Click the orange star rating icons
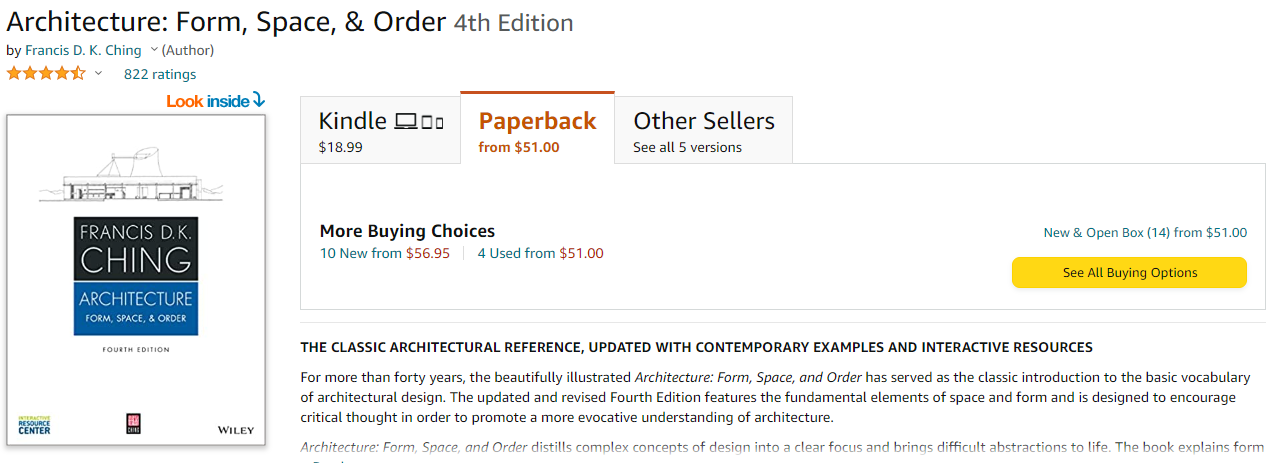This screenshot has height=463, width=1278. (x=46, y=74)
